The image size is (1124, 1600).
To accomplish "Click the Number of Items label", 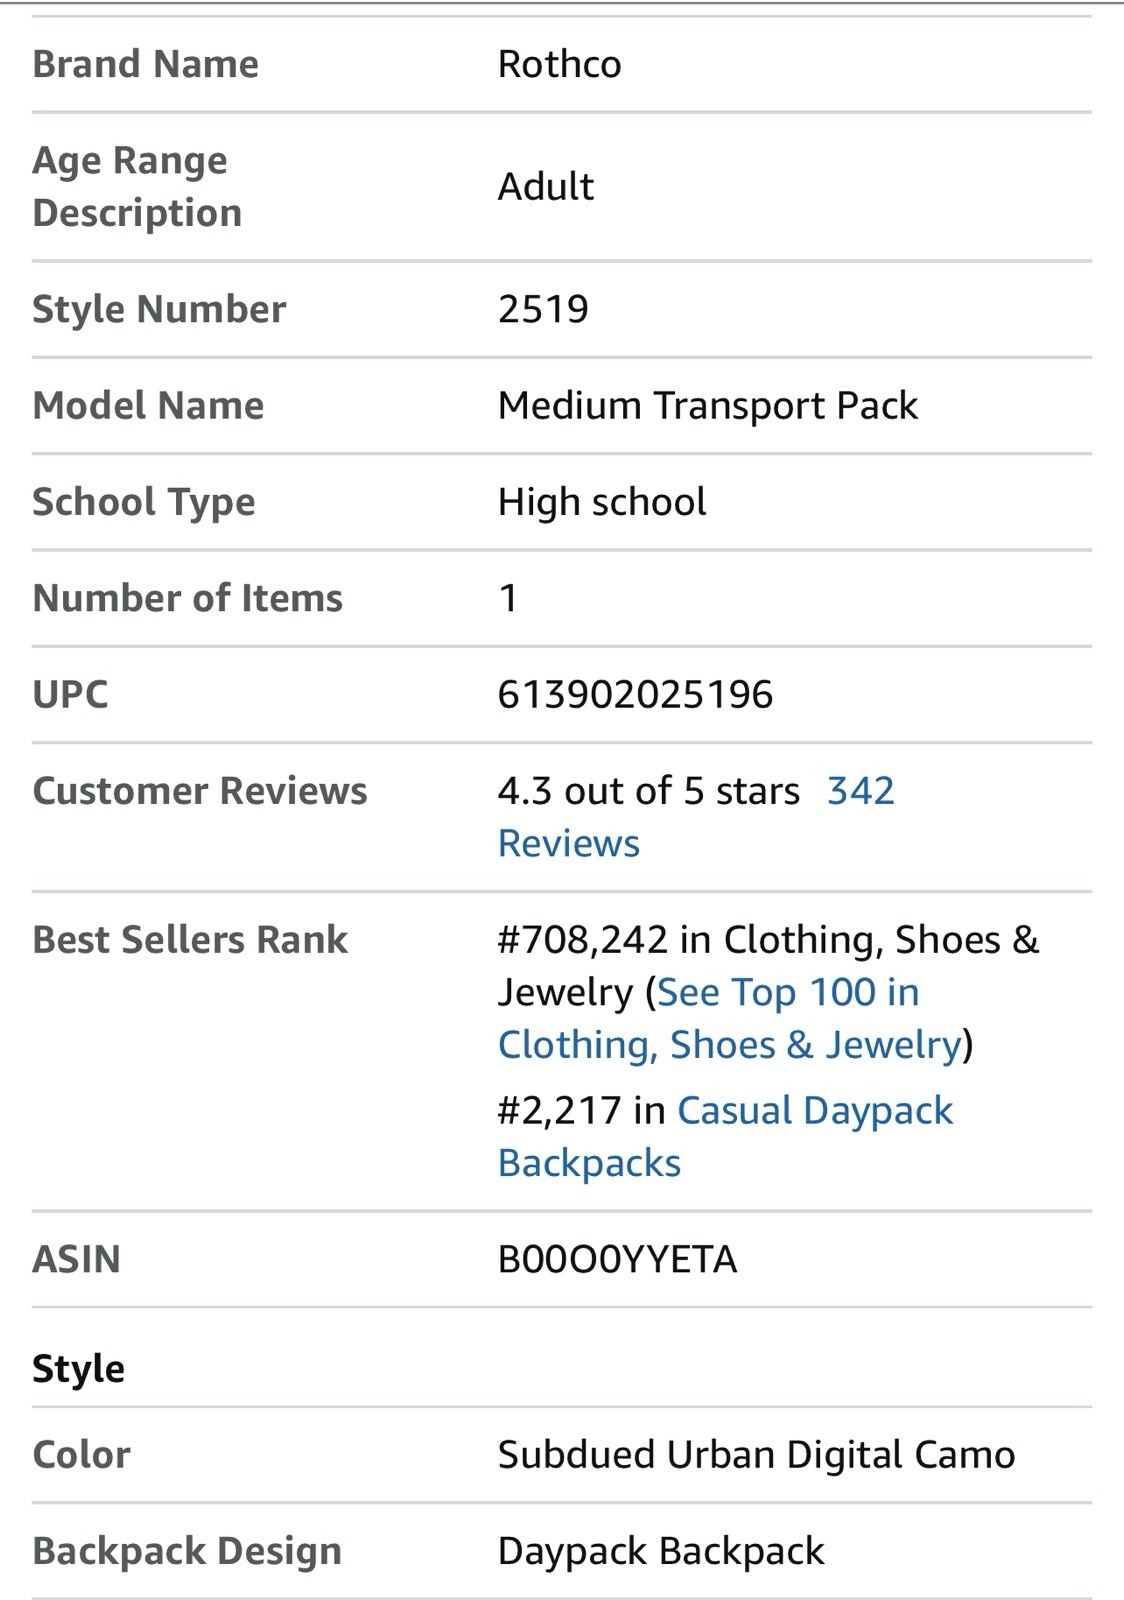I will (x=188, y=598).
